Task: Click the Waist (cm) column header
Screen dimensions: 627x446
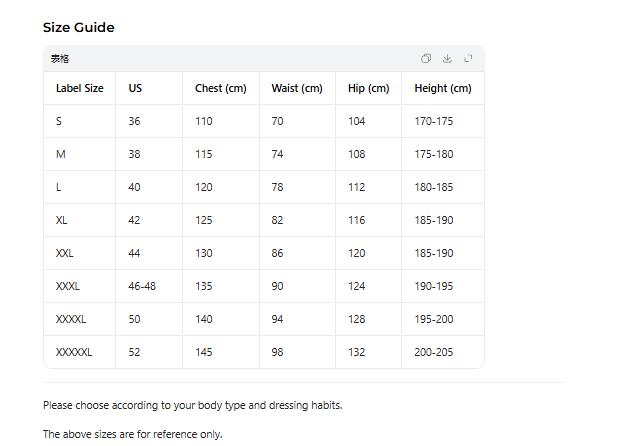Action: click(x=296, y=88)
